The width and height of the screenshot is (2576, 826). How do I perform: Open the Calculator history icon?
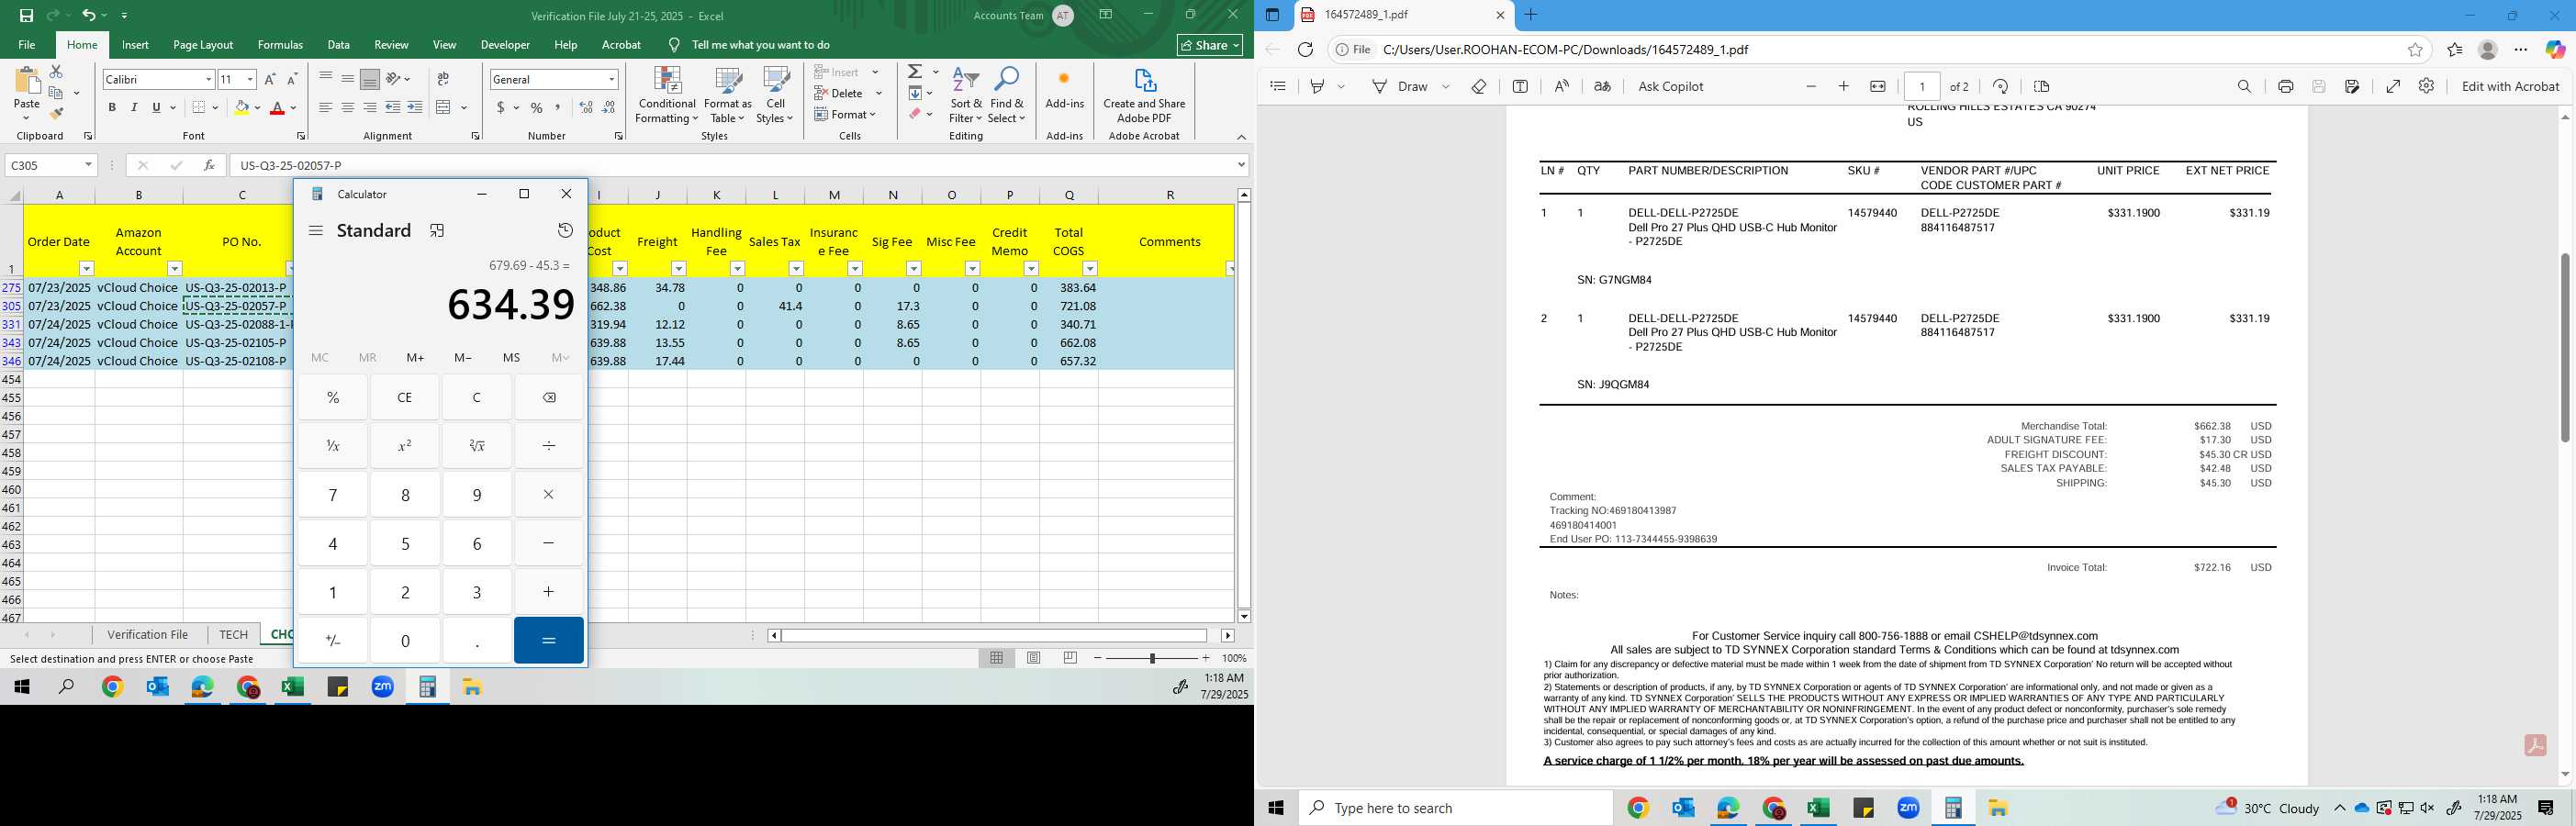(x=565, y=231)
